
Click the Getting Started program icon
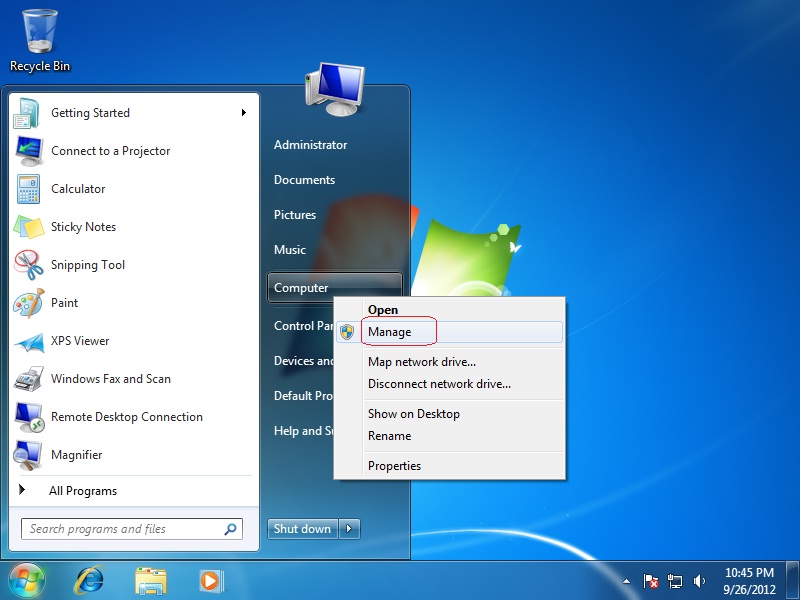point(27,113)
